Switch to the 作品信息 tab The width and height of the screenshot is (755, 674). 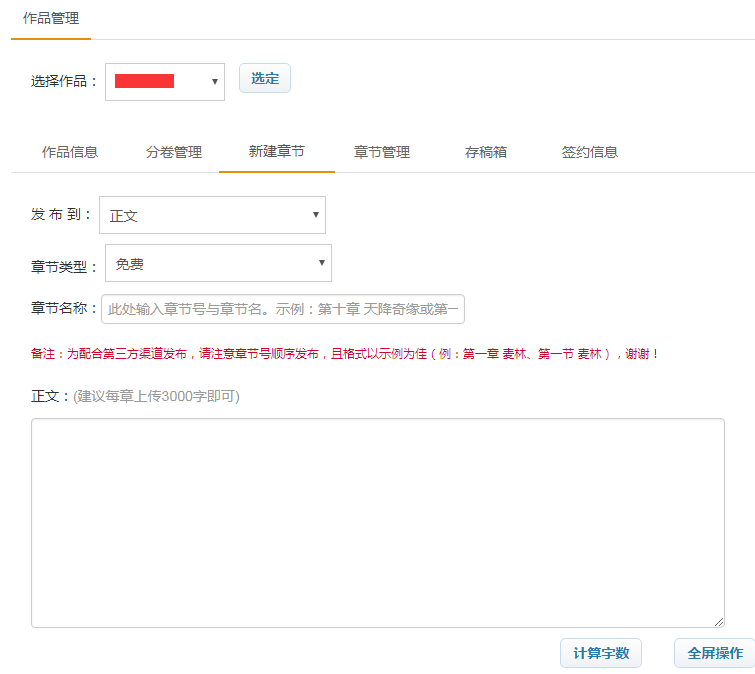point(70,152)
